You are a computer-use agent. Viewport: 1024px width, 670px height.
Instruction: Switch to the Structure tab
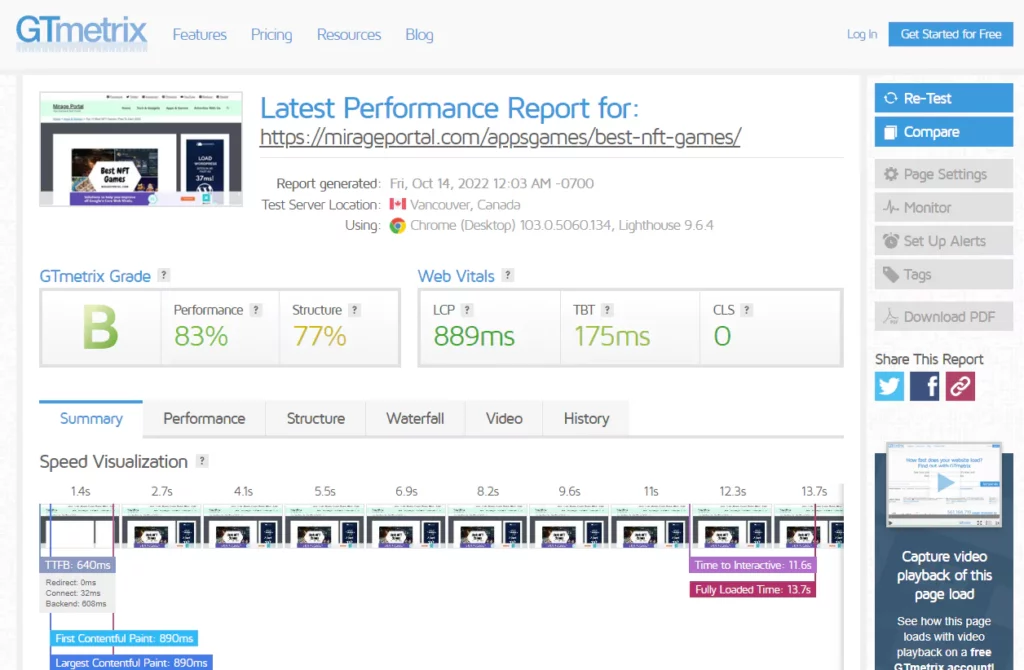tap(316, 419)
